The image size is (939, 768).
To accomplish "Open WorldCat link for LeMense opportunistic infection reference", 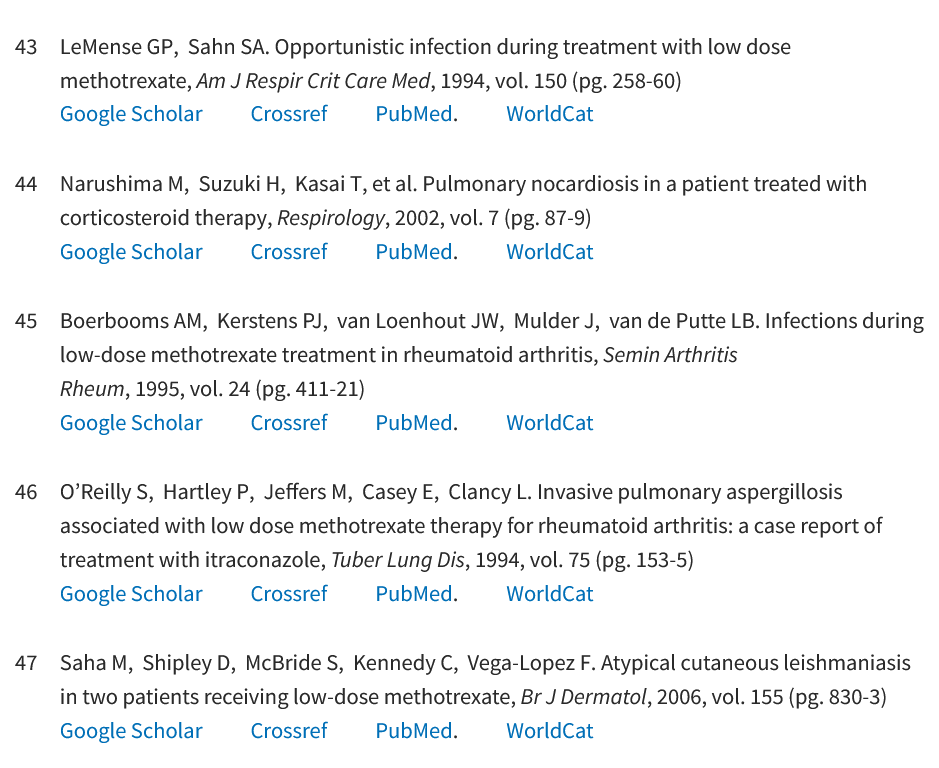I will [549, 114].
